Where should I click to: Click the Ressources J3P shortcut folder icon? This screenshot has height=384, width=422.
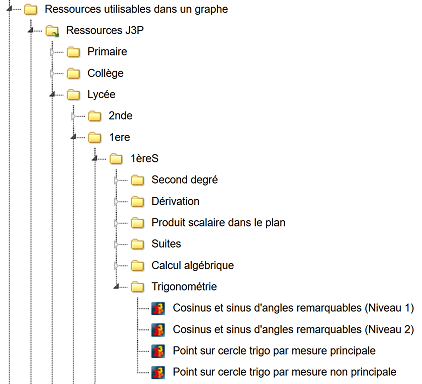point(52,31)
